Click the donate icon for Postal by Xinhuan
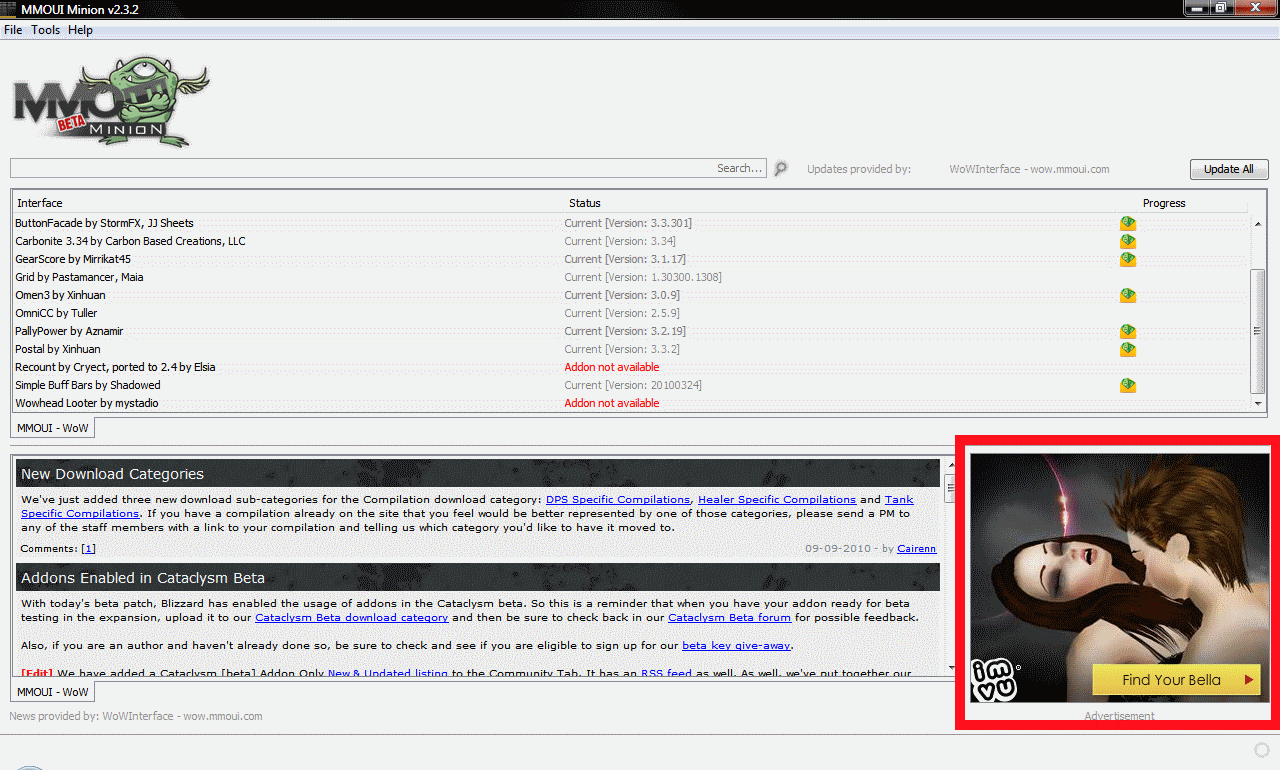This screenshot has height=770, width=1280. click(1128, 349)
